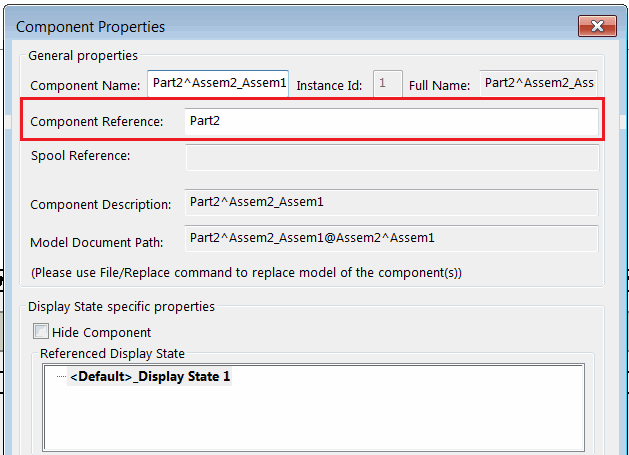Click the 'Component Reference:' label
Viewport: 629px width, 455px height.
96,122
